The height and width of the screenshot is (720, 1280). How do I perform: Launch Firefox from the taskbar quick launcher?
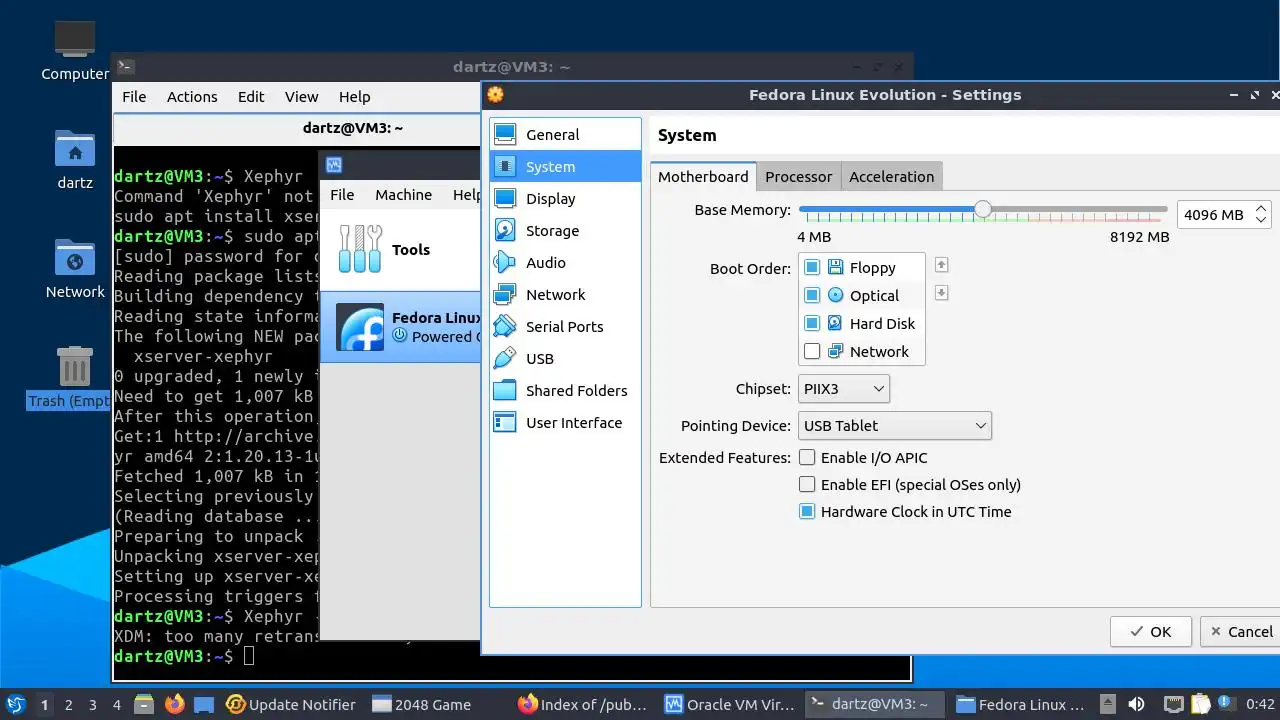[x=174, y=704]
